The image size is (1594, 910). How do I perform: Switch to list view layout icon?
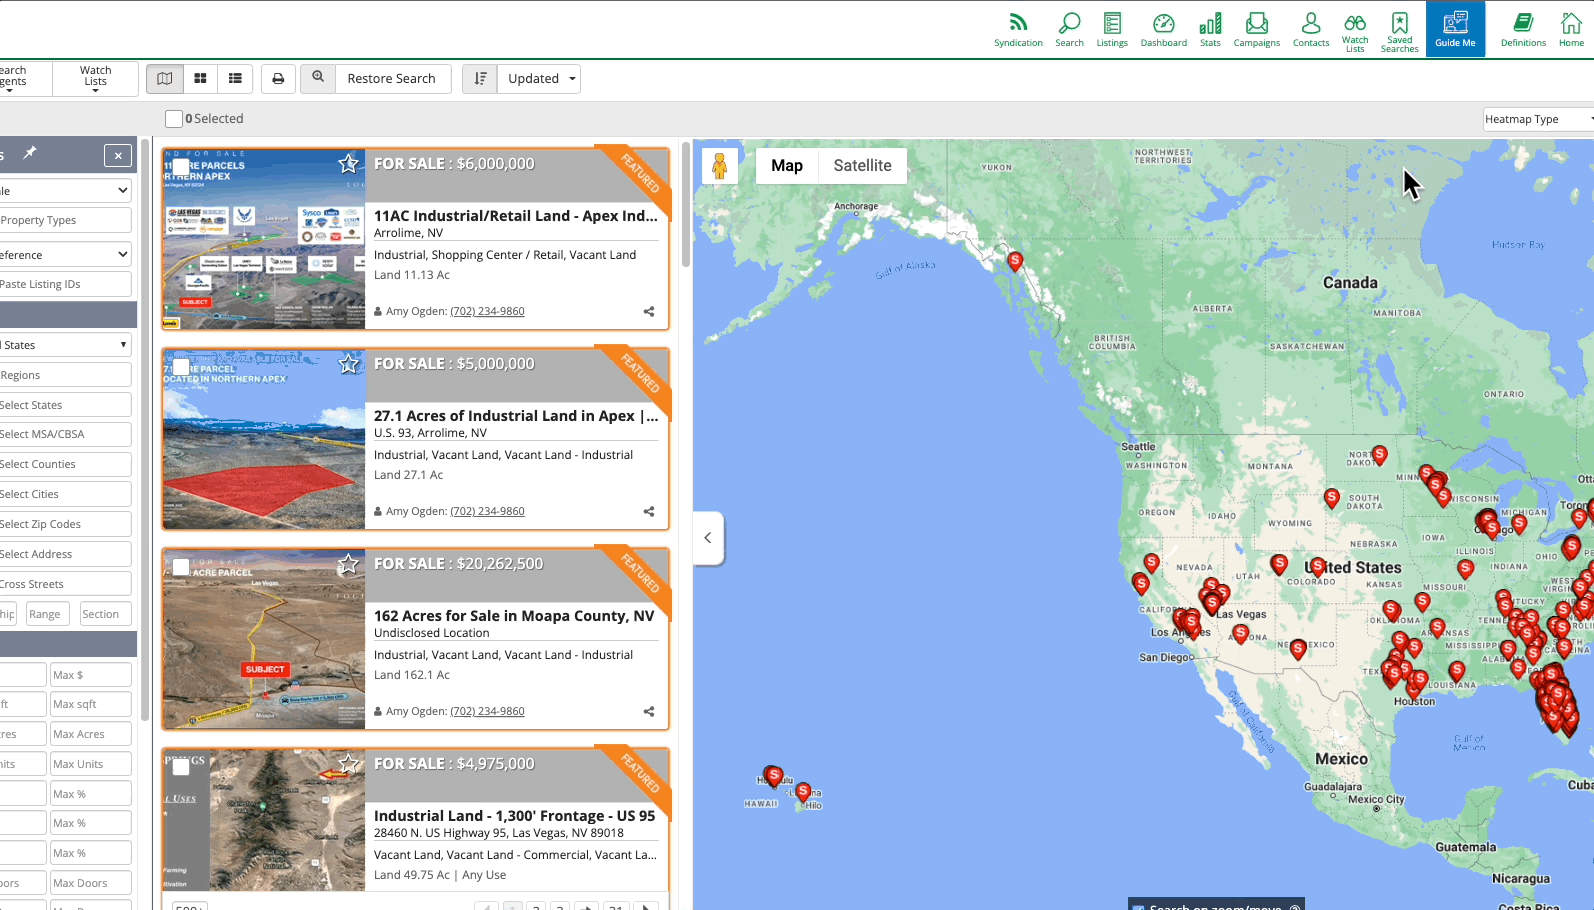(235, 79)
